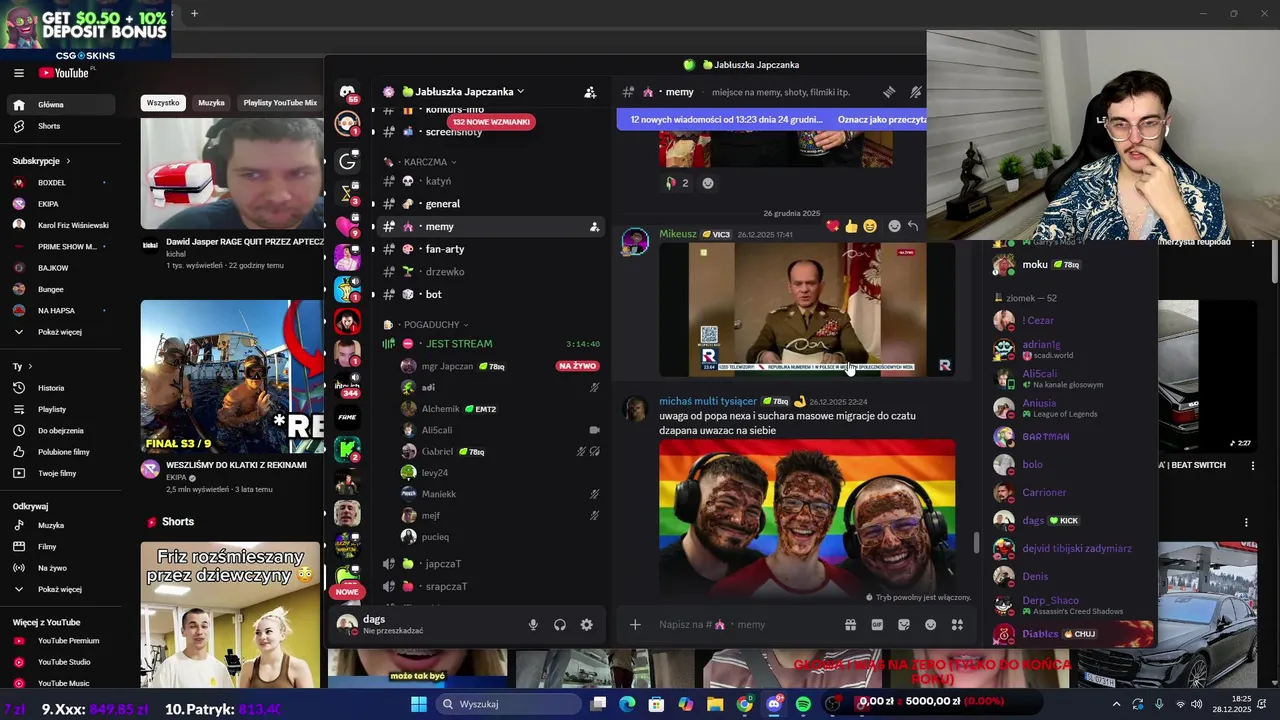The width and height of the screenshot is (1280, 720).
Task: Toggle Discord headphones deafen
Action: pyautogui.click(x=560, y=625)
